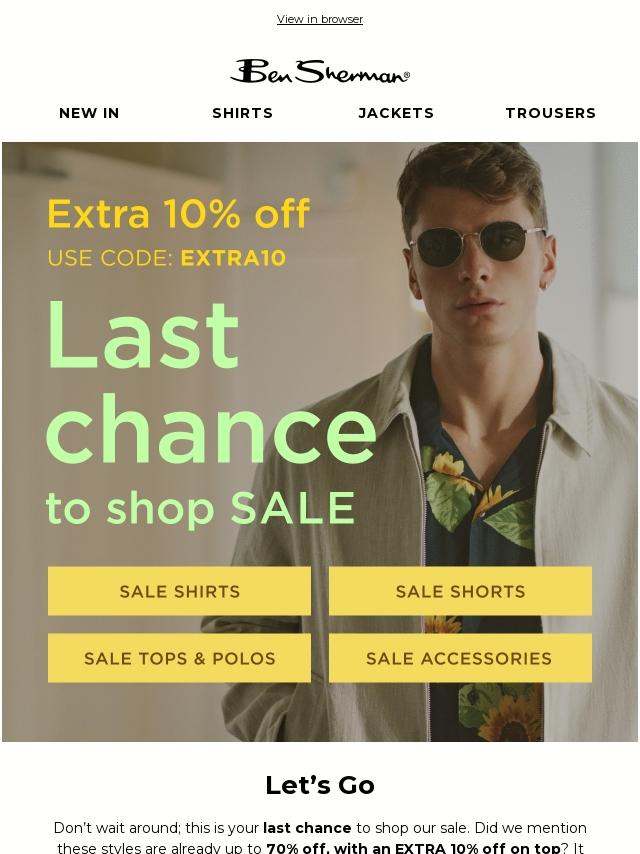Open the SALE TOPS & POLOS button
This screenshot has height=854, width=640.
pyautogui.click(x=179, y=658)
